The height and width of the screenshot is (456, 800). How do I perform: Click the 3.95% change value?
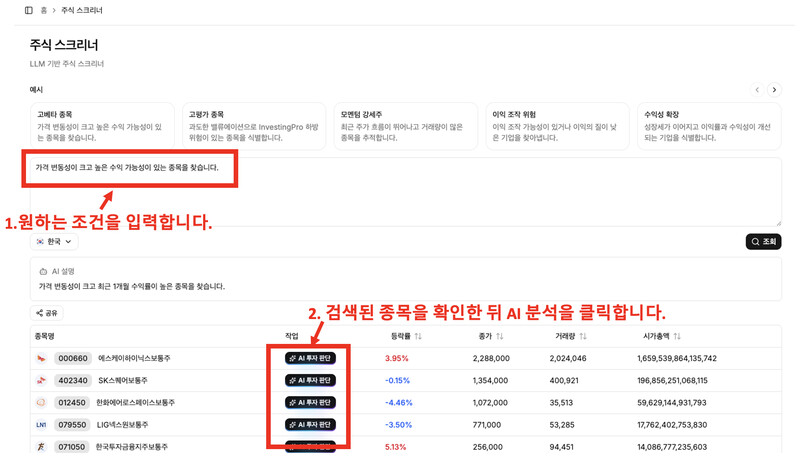396,358
